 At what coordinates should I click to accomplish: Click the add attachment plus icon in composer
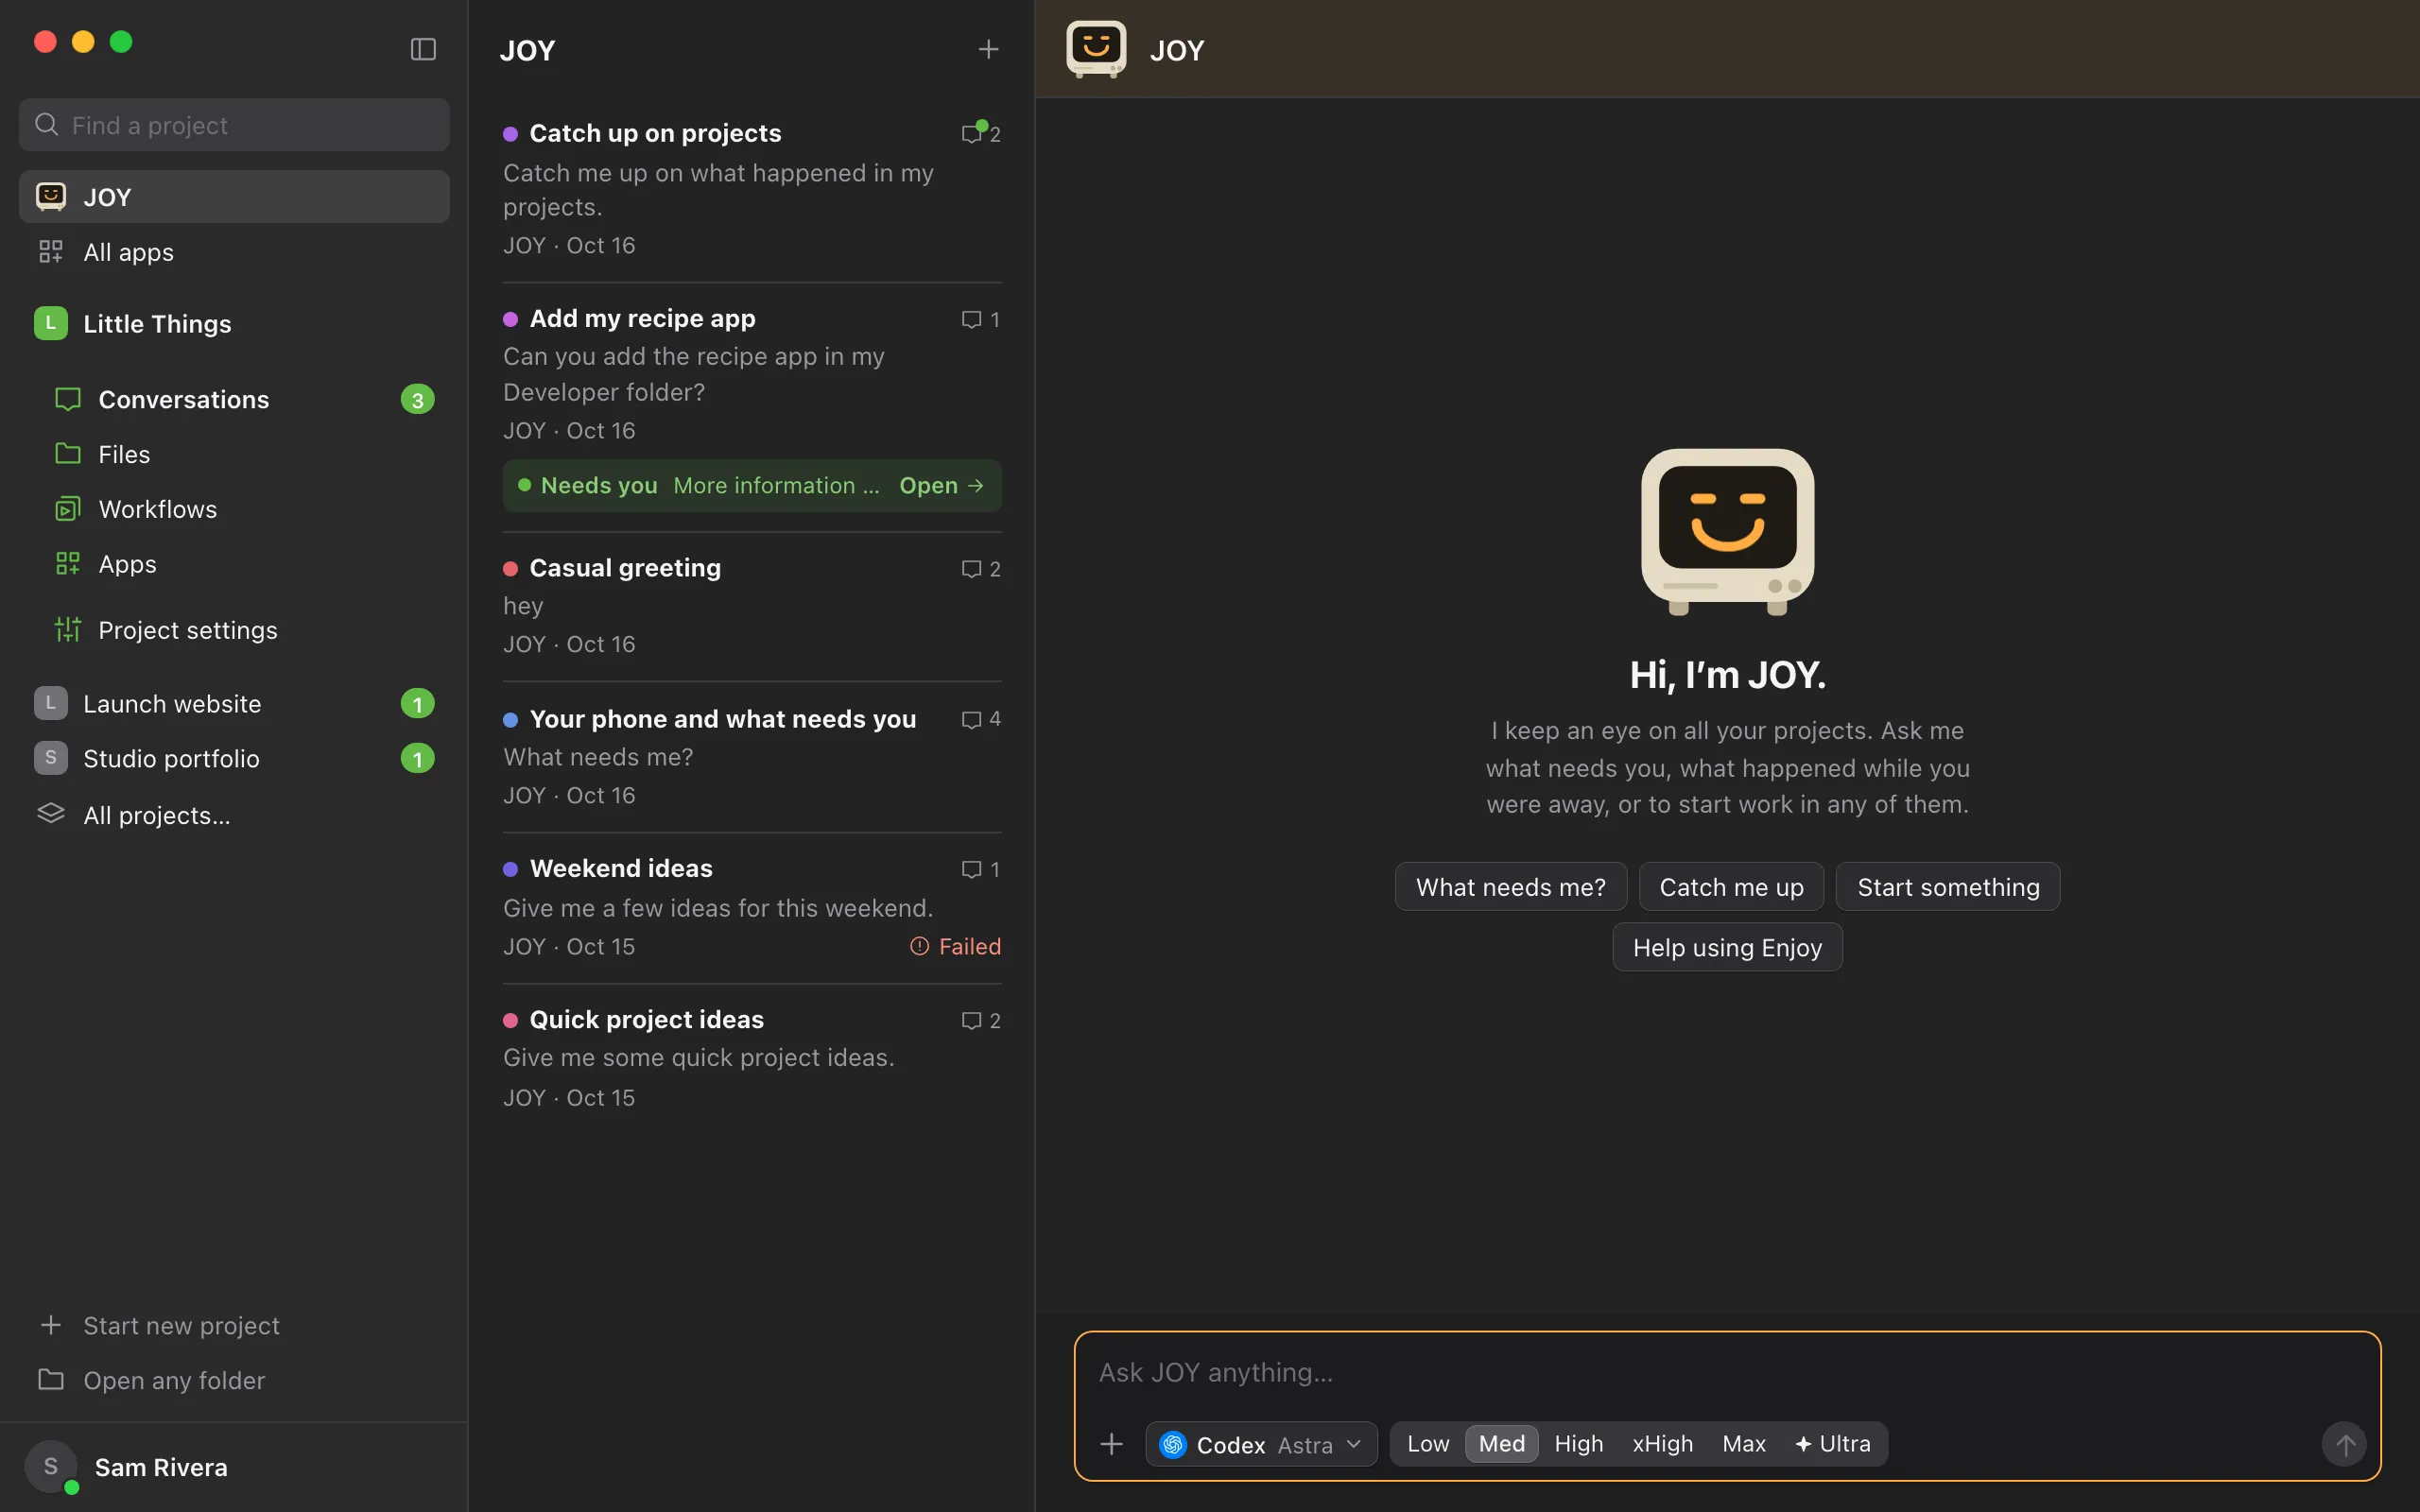click(1111, 1444)
